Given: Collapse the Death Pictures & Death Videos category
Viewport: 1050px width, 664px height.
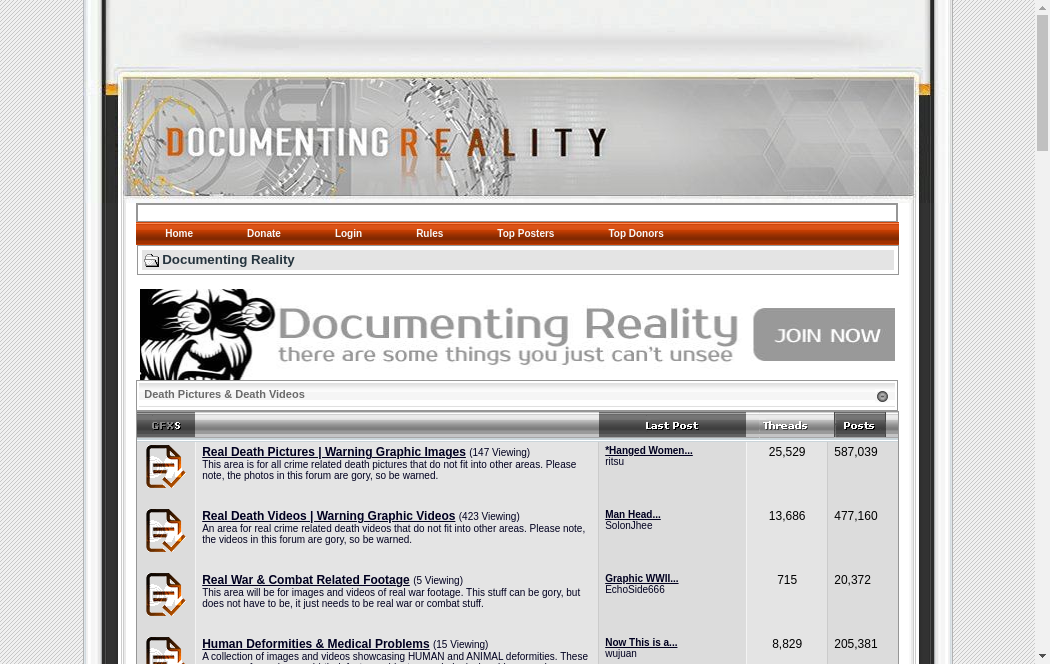Looking at the screenshot, I should click(882, 397).
